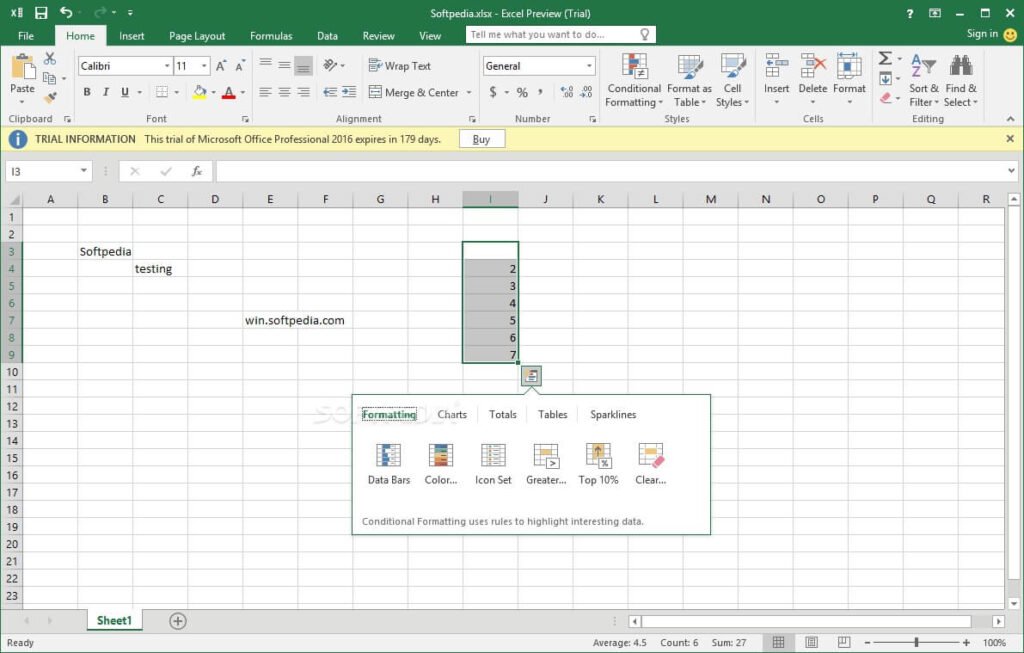
Task: Apply the Color Scale formatting option
Action: [441, 464]
